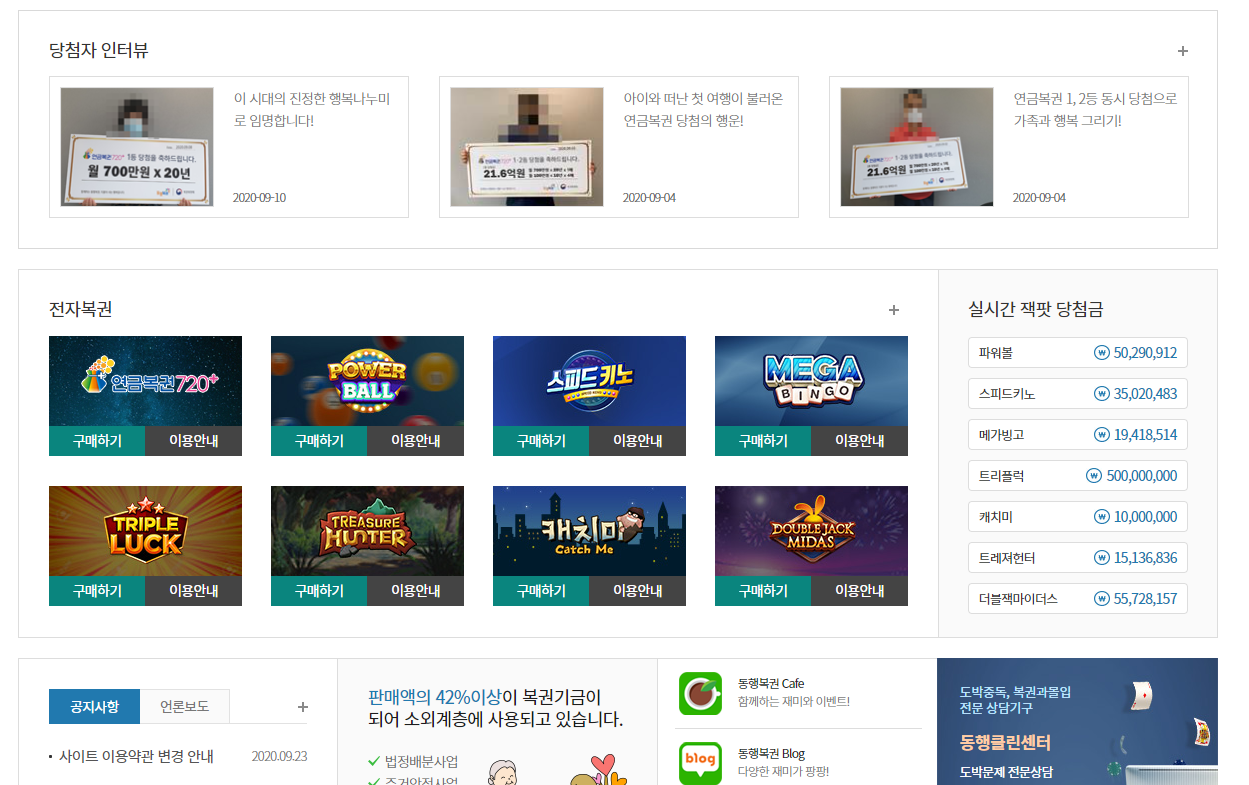Switch to the 공지사항 tab
This screenshot has height=785, width=1249.
coord(94,707)
